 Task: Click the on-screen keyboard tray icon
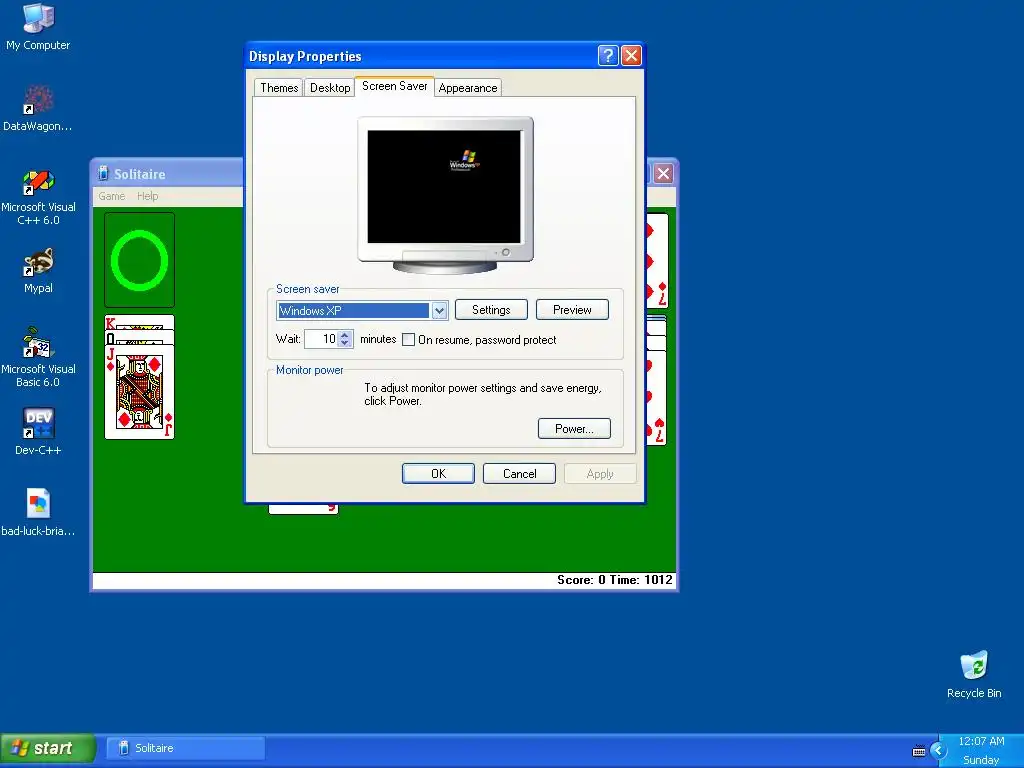point(919,751)
